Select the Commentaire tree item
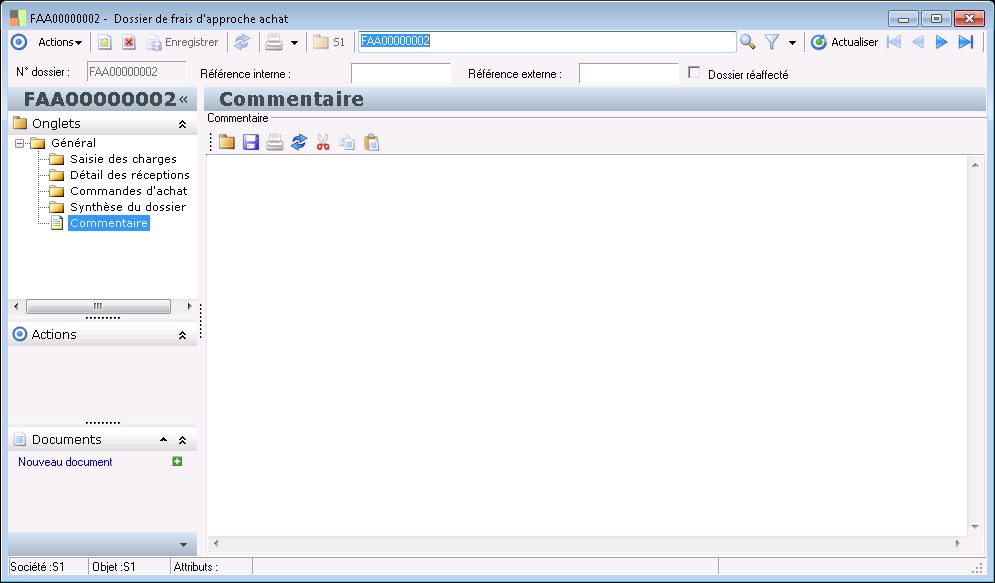The image size is (995, 583). click(109, 223)
